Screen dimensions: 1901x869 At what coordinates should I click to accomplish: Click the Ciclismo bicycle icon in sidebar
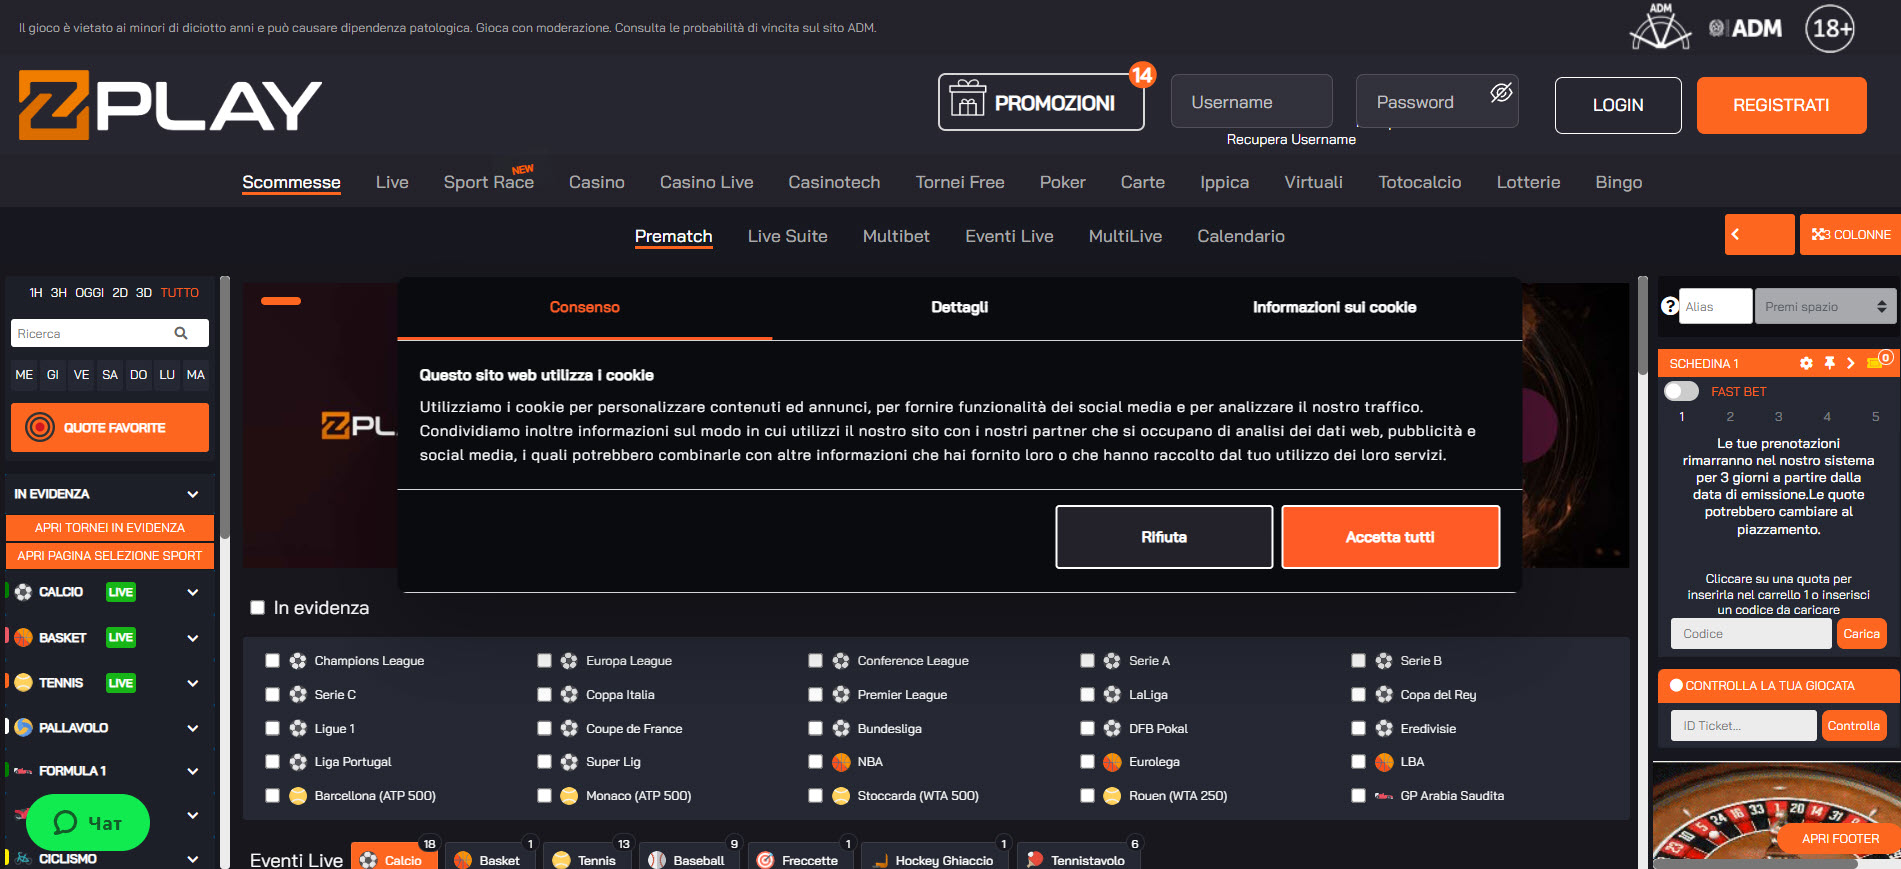[x=23, y=858]
